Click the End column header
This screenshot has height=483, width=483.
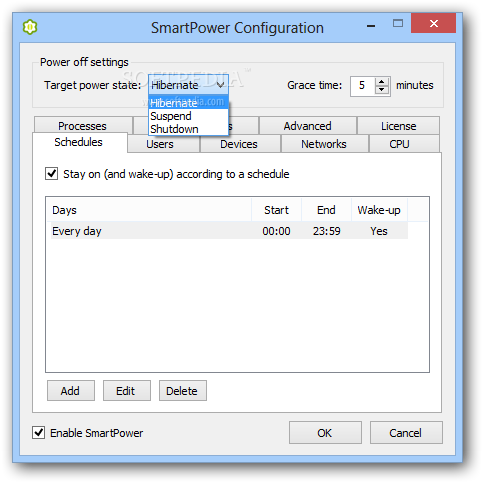326,210
